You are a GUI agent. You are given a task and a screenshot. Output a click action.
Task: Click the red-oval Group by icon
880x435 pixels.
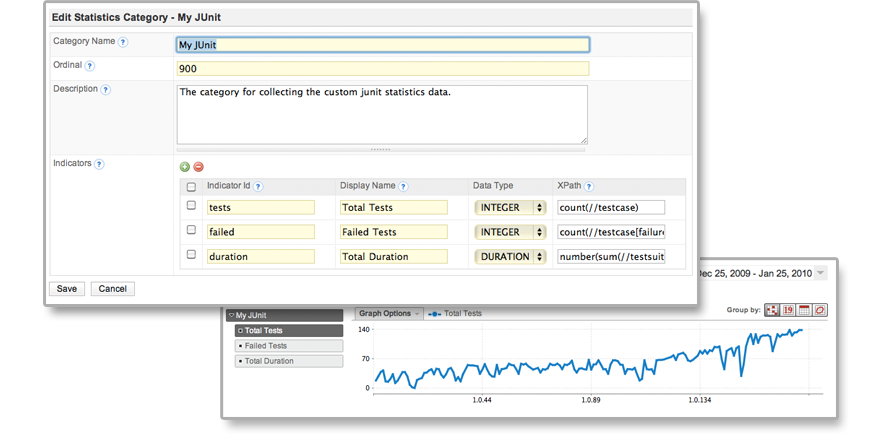pos(820,310)
